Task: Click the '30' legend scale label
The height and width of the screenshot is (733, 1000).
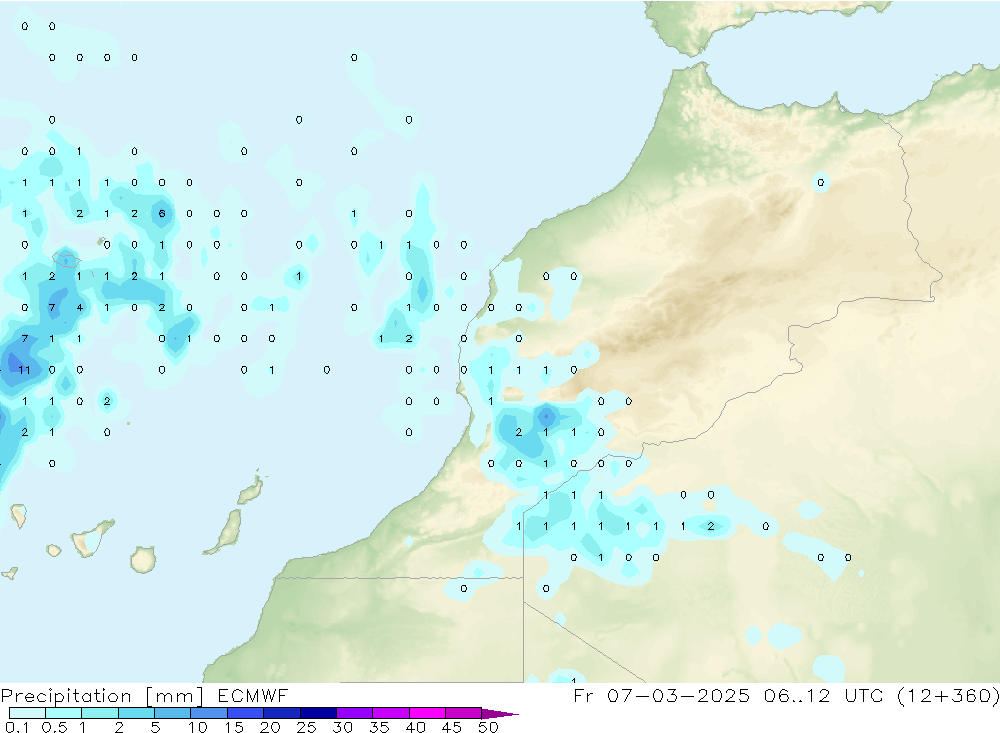Action: pyautogui.click(x=342, y=727)
